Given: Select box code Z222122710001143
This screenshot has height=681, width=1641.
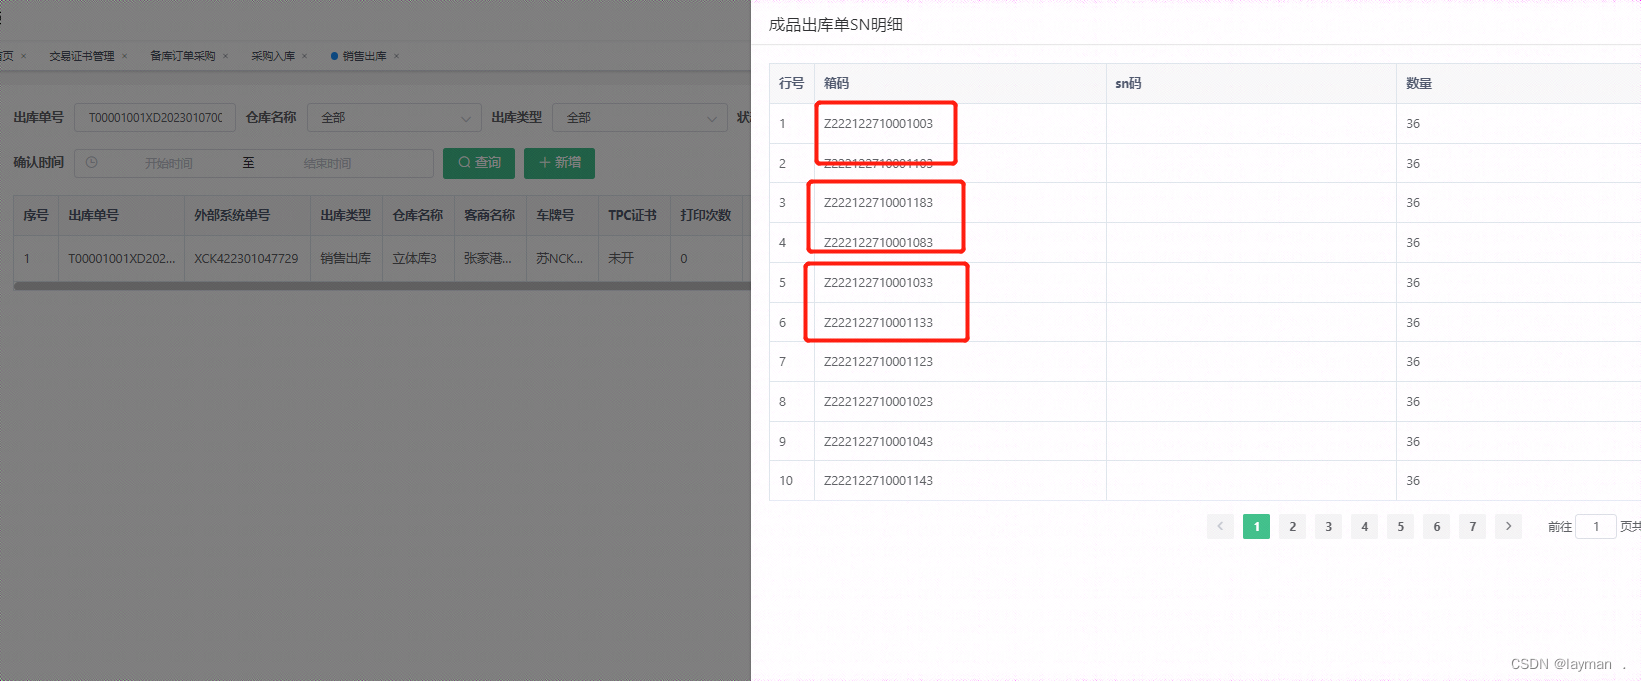Looking at the screenshot, I should click(878, 481).
